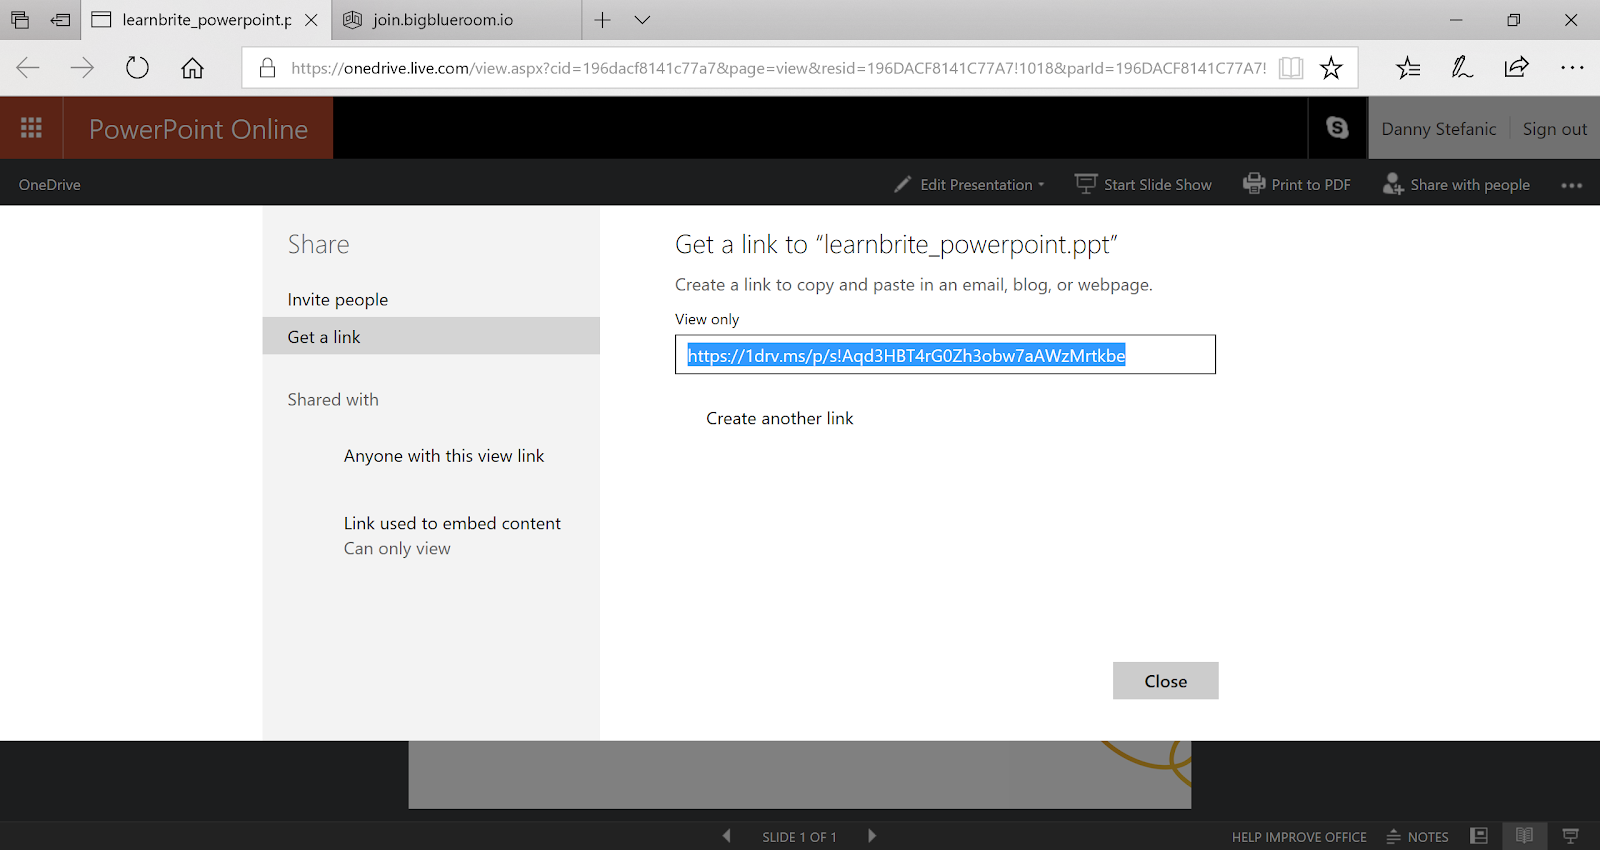Refresh the current page
Screen dimensions: 1600x850
pyautogui.click(x=137, y=68)
